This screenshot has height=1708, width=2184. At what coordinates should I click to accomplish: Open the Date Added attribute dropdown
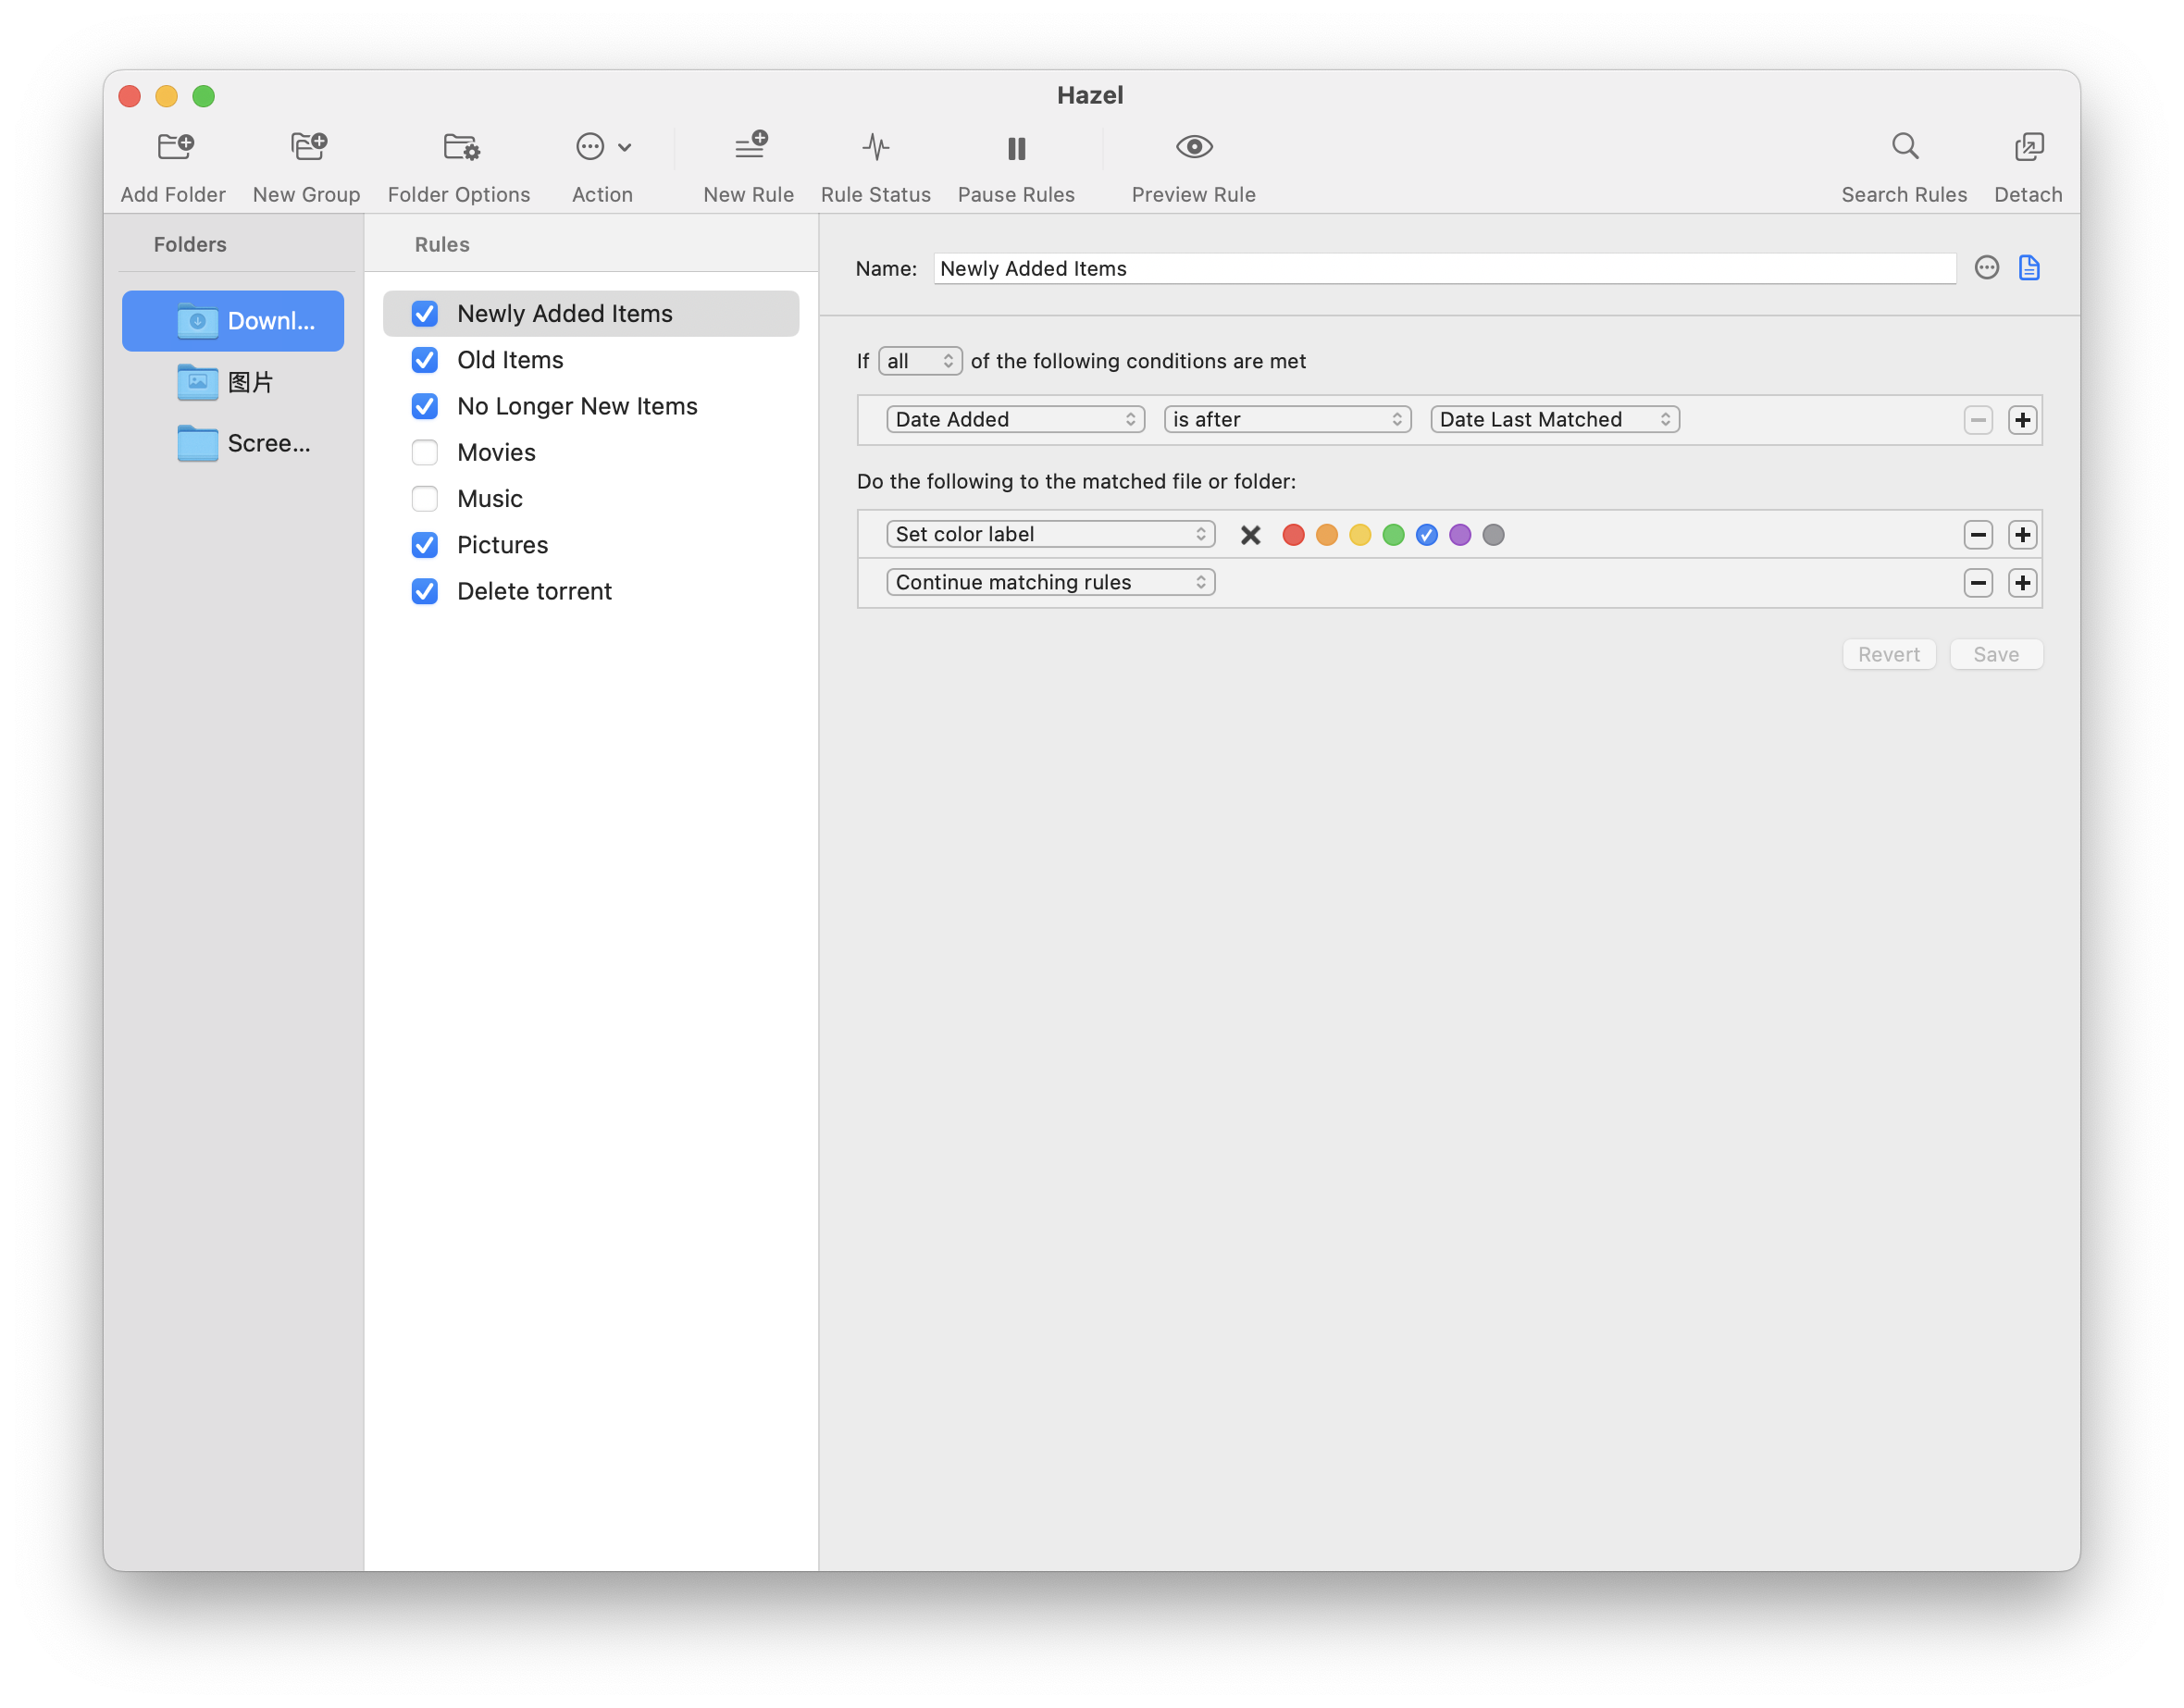(1015, 420)
